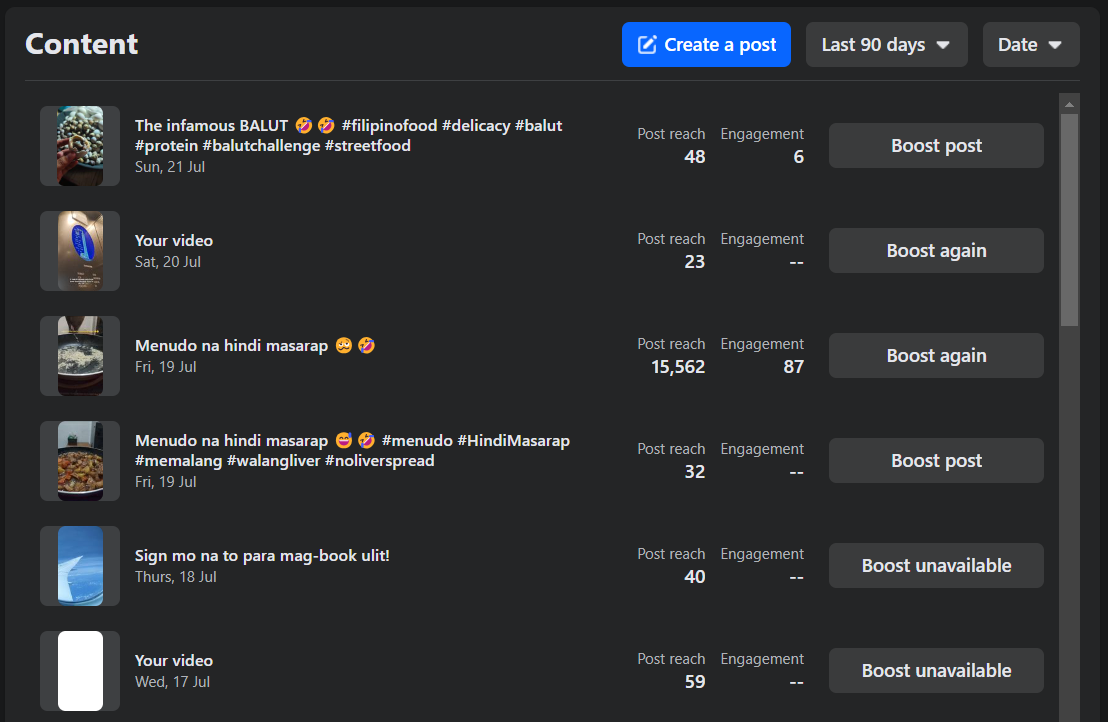Image resolution: width=1108 pixels, height=722 pixels.
Task: Click Boost unavailable for Wed, 17 Jul video
Action: (936, 671)
